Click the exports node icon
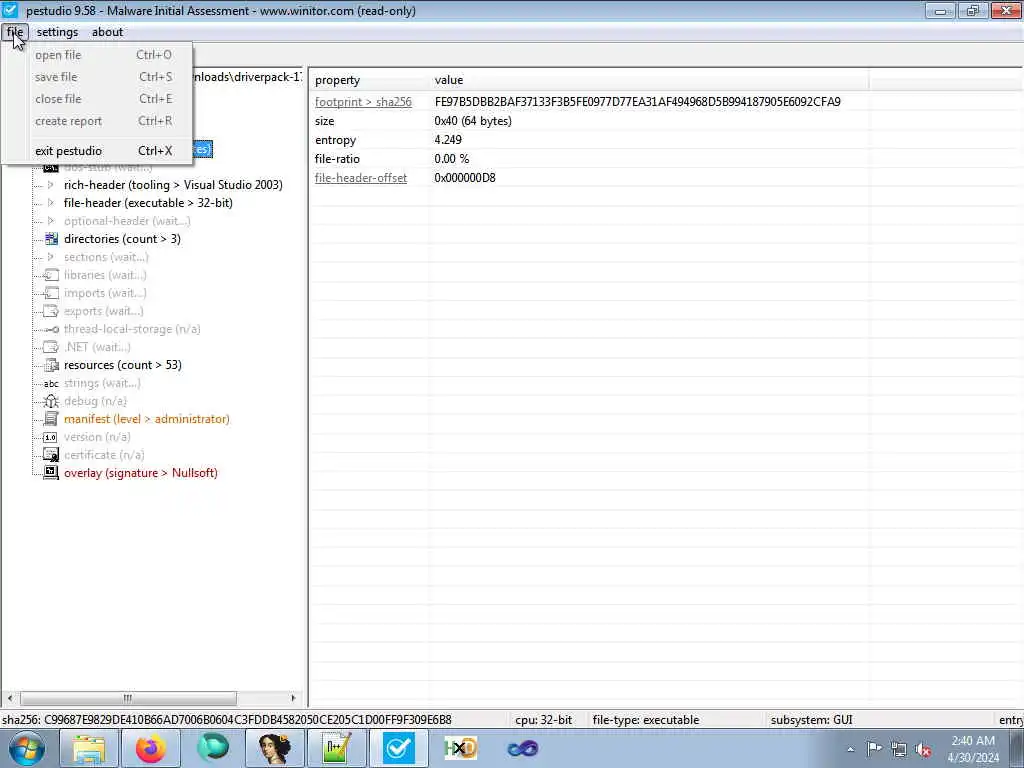1024x768 pixels. [51, 312]
